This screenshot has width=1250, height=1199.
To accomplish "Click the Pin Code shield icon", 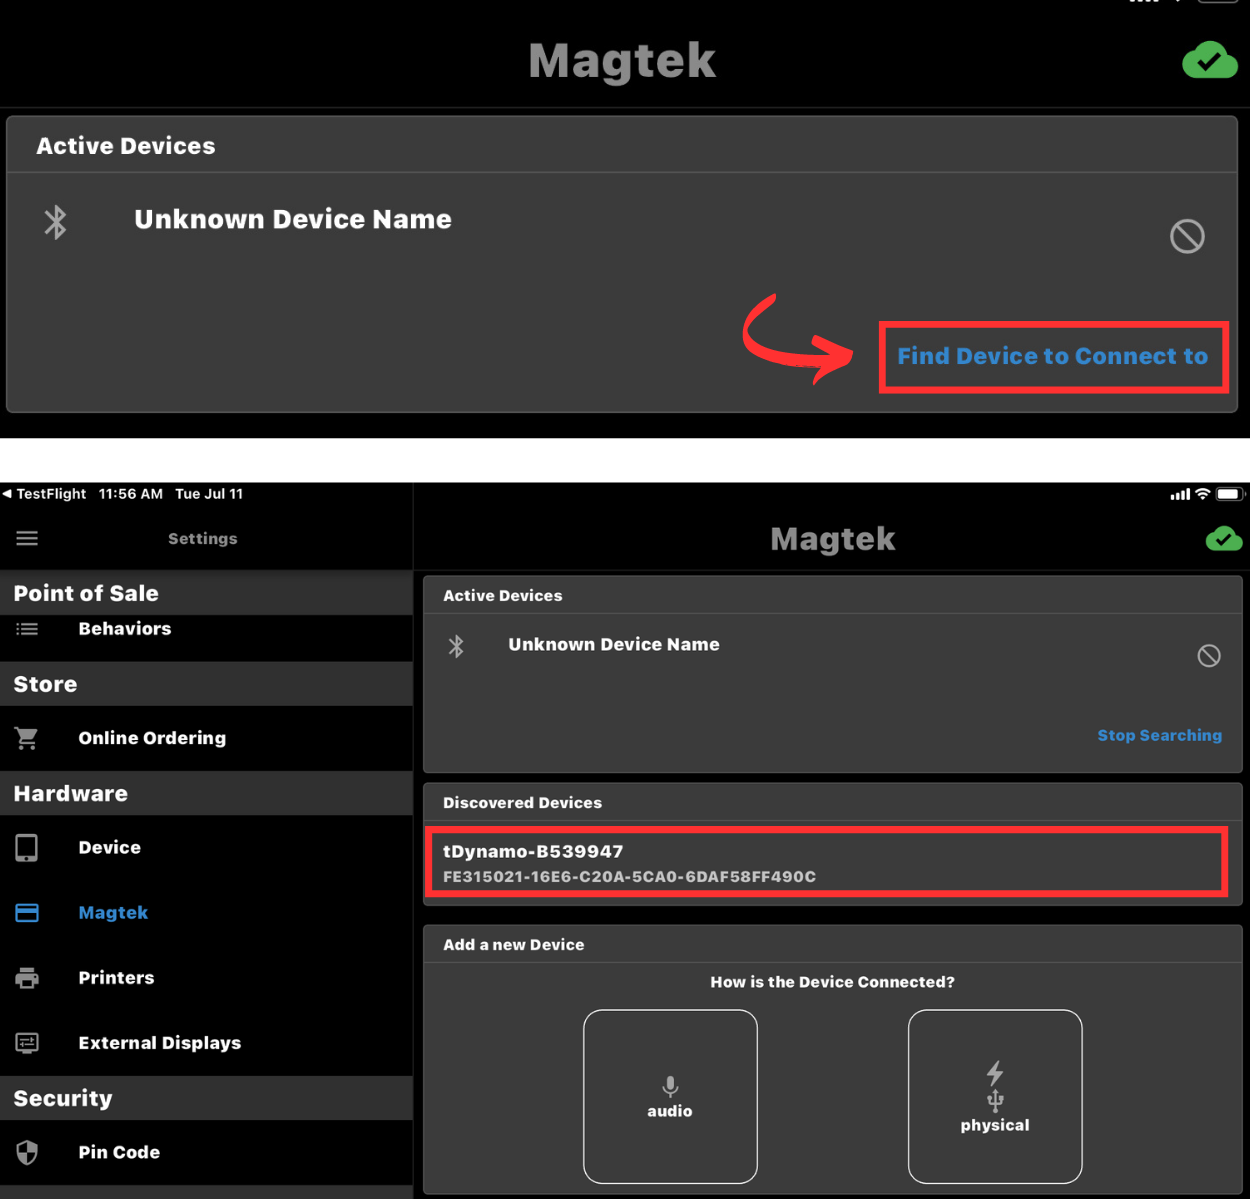I will (27, 1152).
